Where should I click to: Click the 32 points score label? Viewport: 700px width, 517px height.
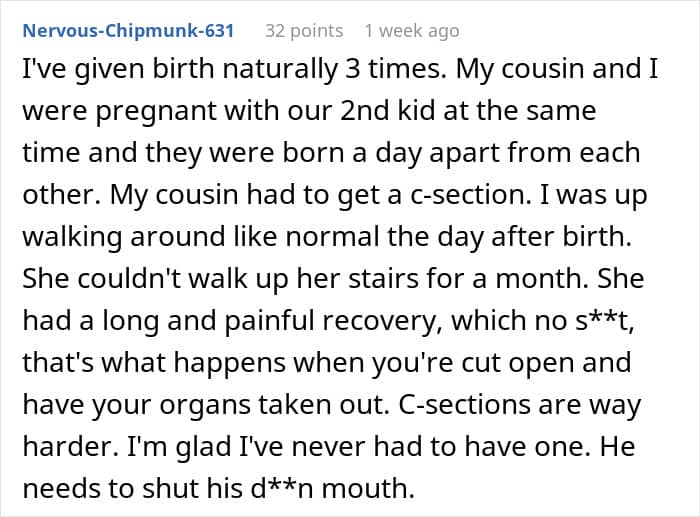(304, 31)
